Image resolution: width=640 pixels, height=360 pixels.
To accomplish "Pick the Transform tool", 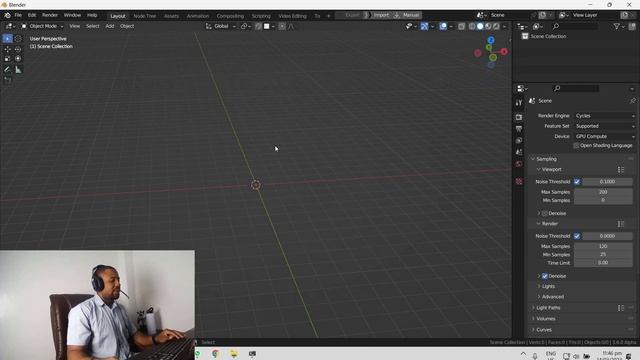I will (x=18, y=59).
